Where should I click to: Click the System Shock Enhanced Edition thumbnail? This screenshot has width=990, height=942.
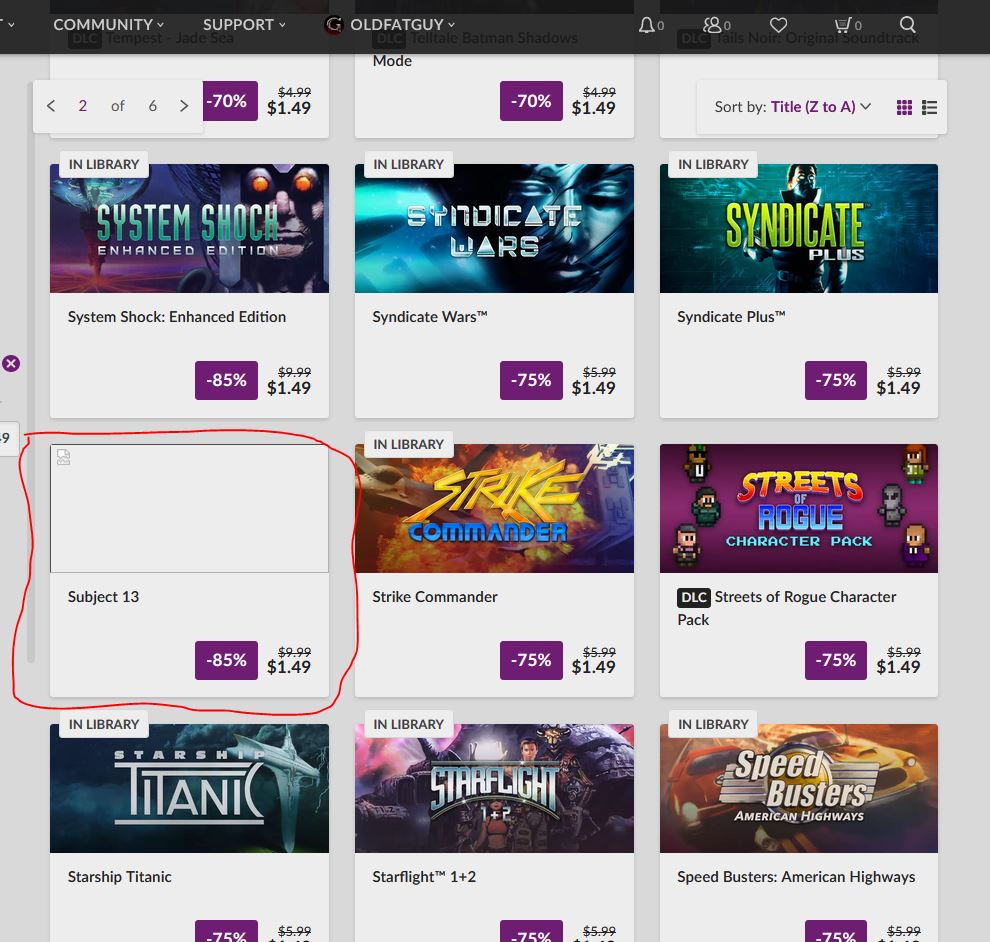189,229
